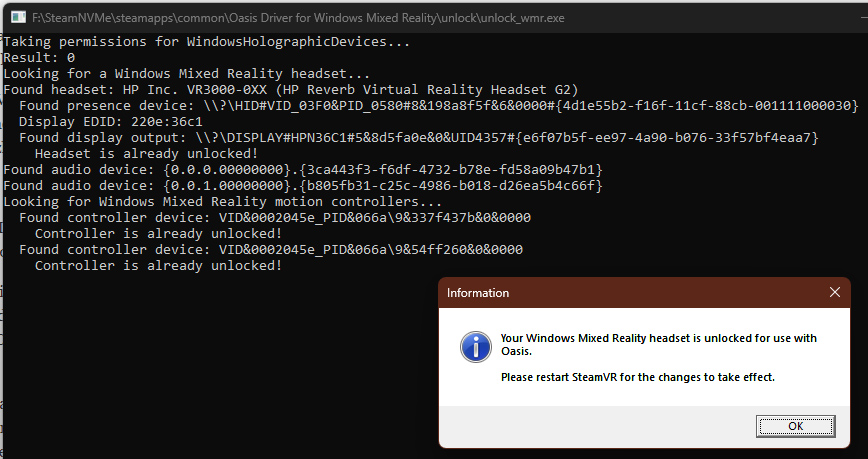Click last 'Controller is already unlocked!' line
The image size is (868, 459).
158,266
